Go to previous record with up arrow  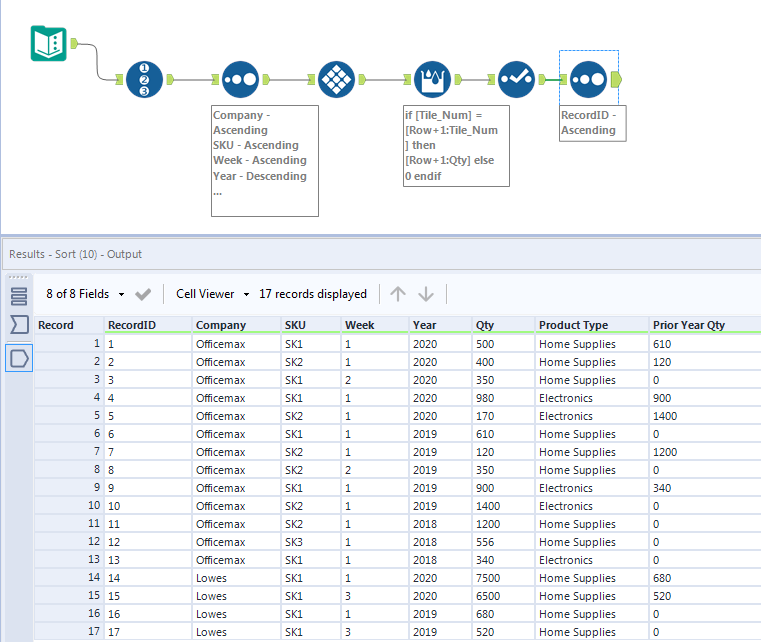click(x=398, y=294)
